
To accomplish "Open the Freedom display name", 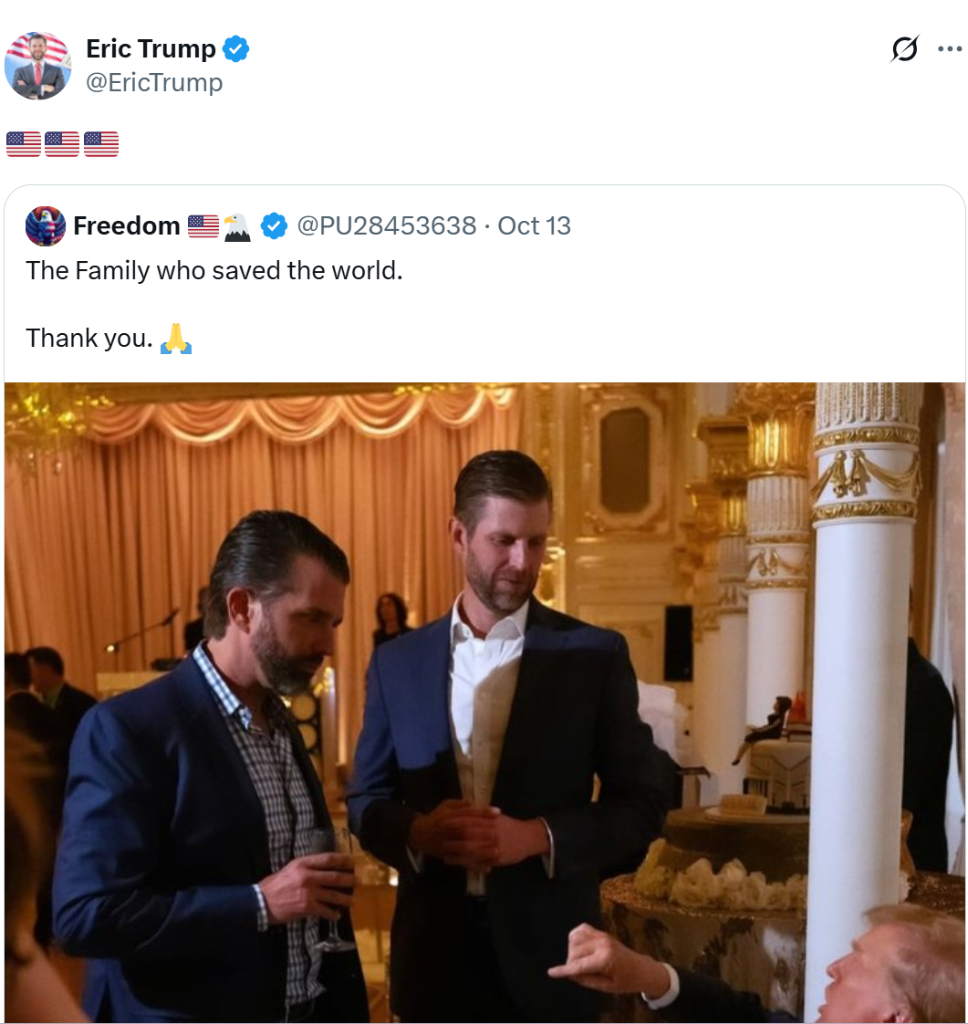I will [126, 226].
